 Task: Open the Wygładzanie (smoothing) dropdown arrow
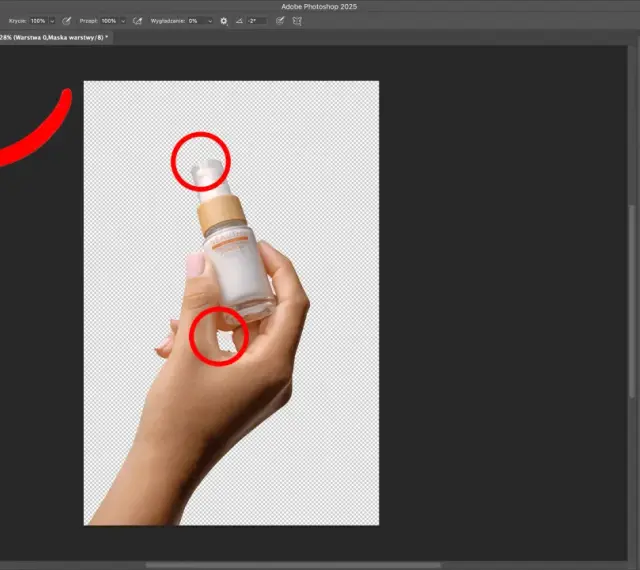[x=210, y=21]
